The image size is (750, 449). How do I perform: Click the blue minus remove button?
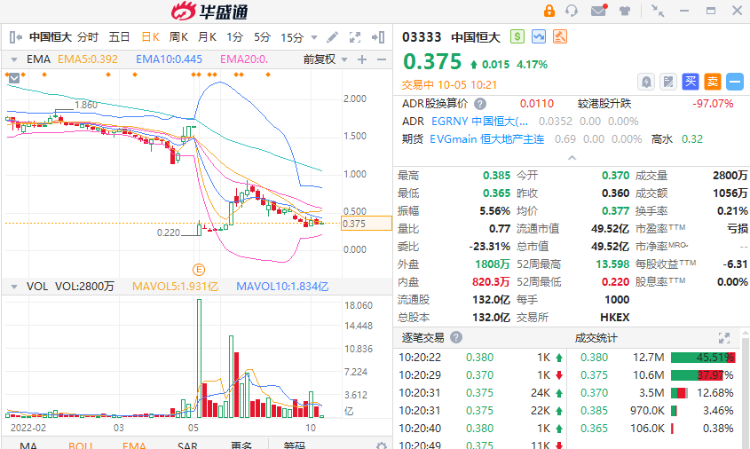point(735,82)
